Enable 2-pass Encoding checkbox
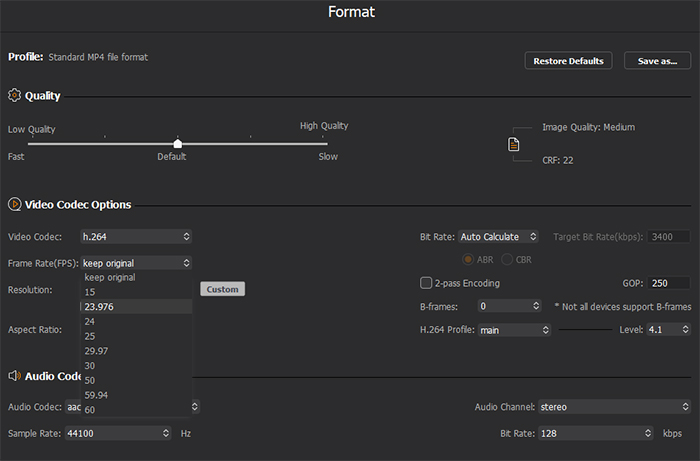 pos(426,283)
